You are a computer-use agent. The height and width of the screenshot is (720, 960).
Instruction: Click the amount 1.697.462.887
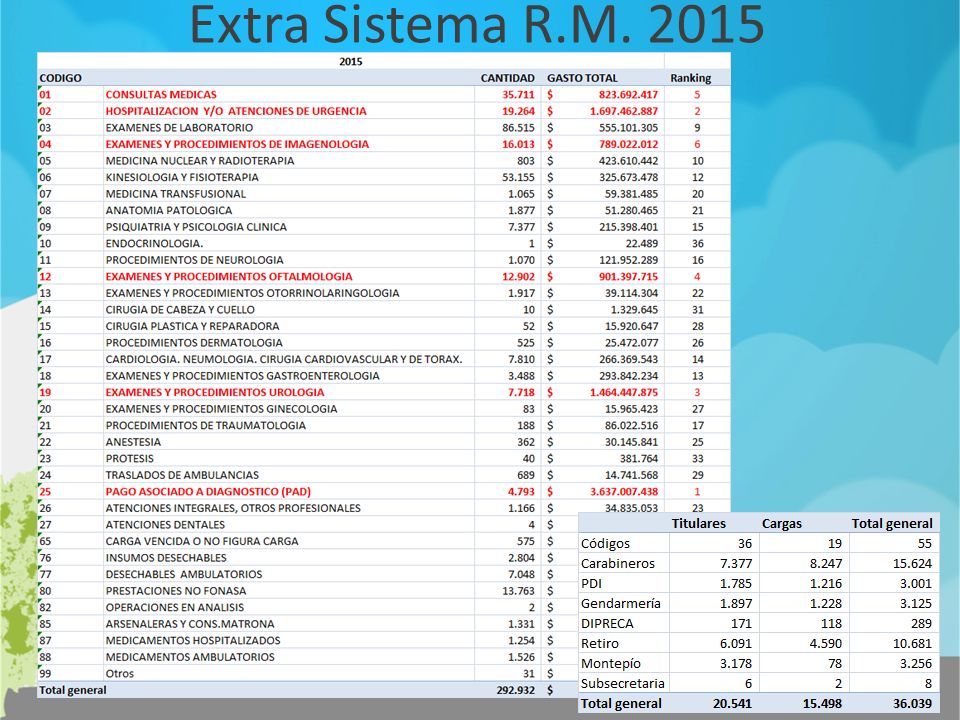tap(624, 111)
